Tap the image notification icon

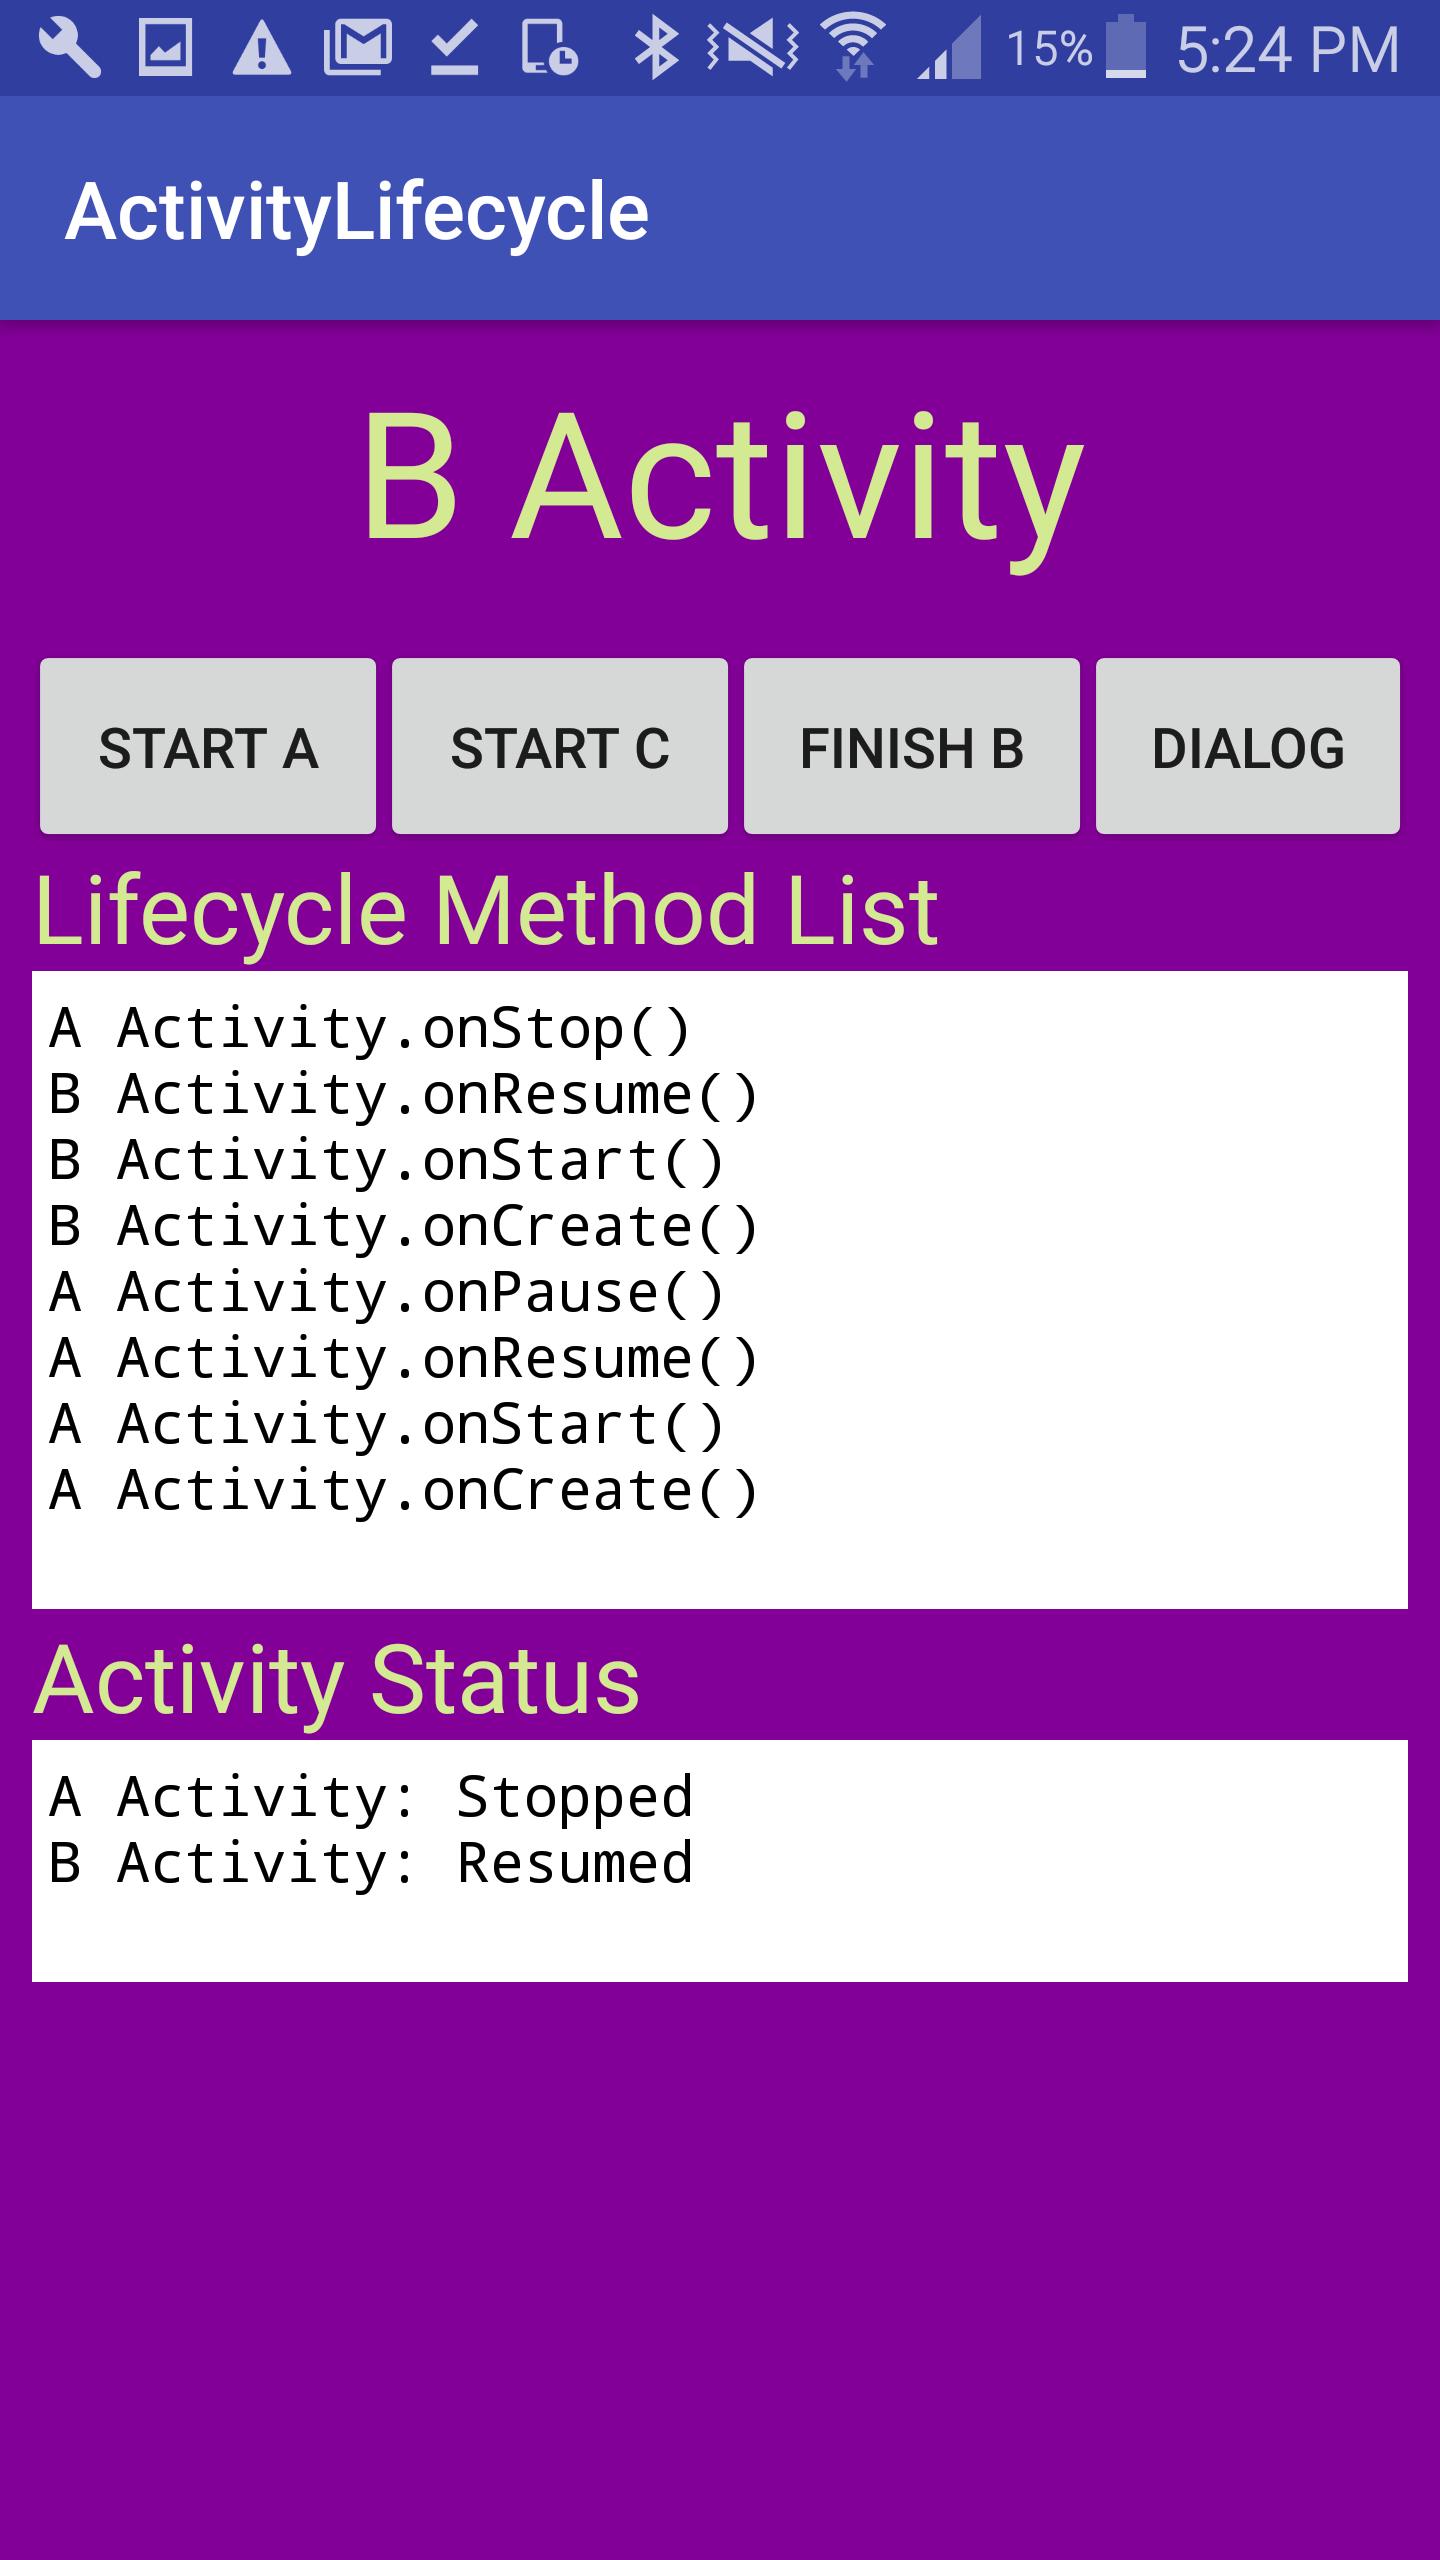(165, 49)
